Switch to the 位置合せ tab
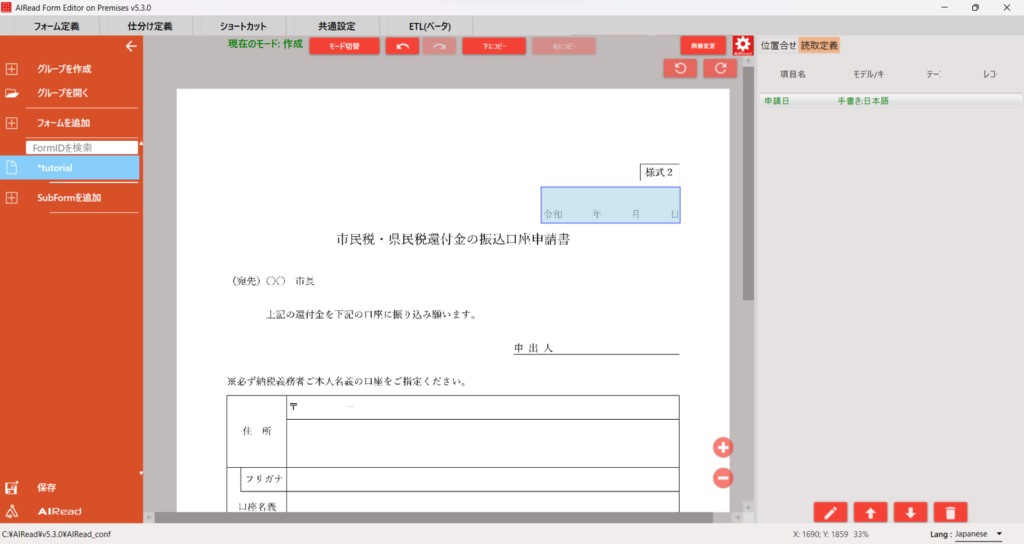The width and height of the screenshot is (1024, 544). pyautogui.click(x=778, y=45)
